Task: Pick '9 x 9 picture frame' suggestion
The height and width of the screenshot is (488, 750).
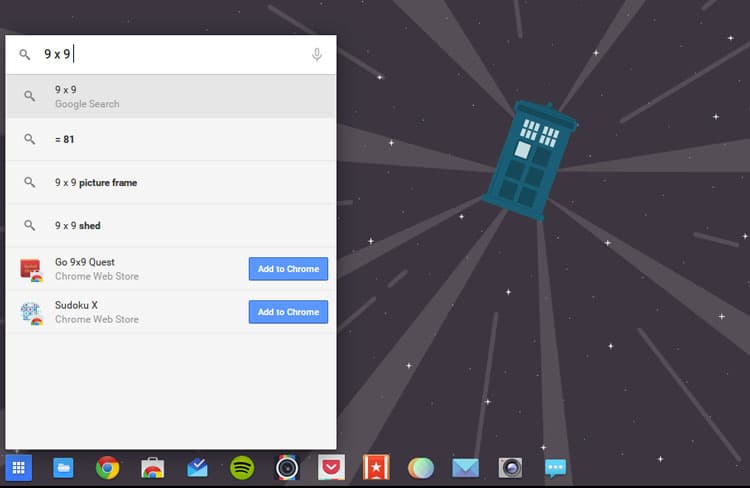Action: pos(170,182)
